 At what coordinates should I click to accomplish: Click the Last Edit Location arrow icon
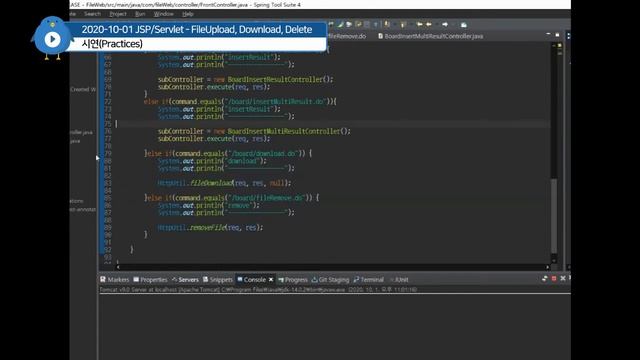point(419,24)
